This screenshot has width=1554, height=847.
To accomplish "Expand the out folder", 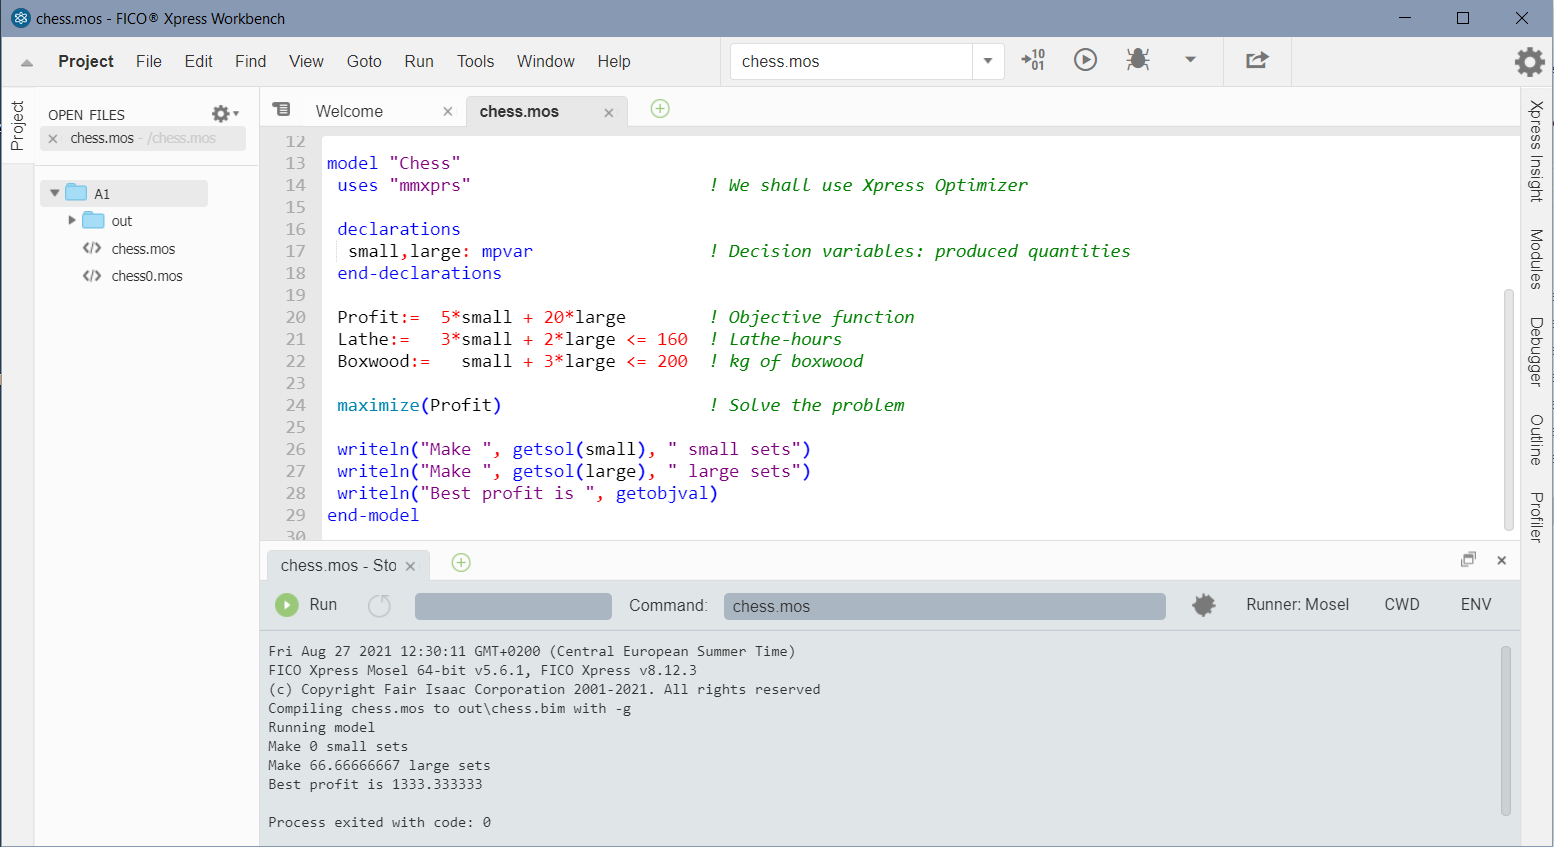I will [72, 220].
